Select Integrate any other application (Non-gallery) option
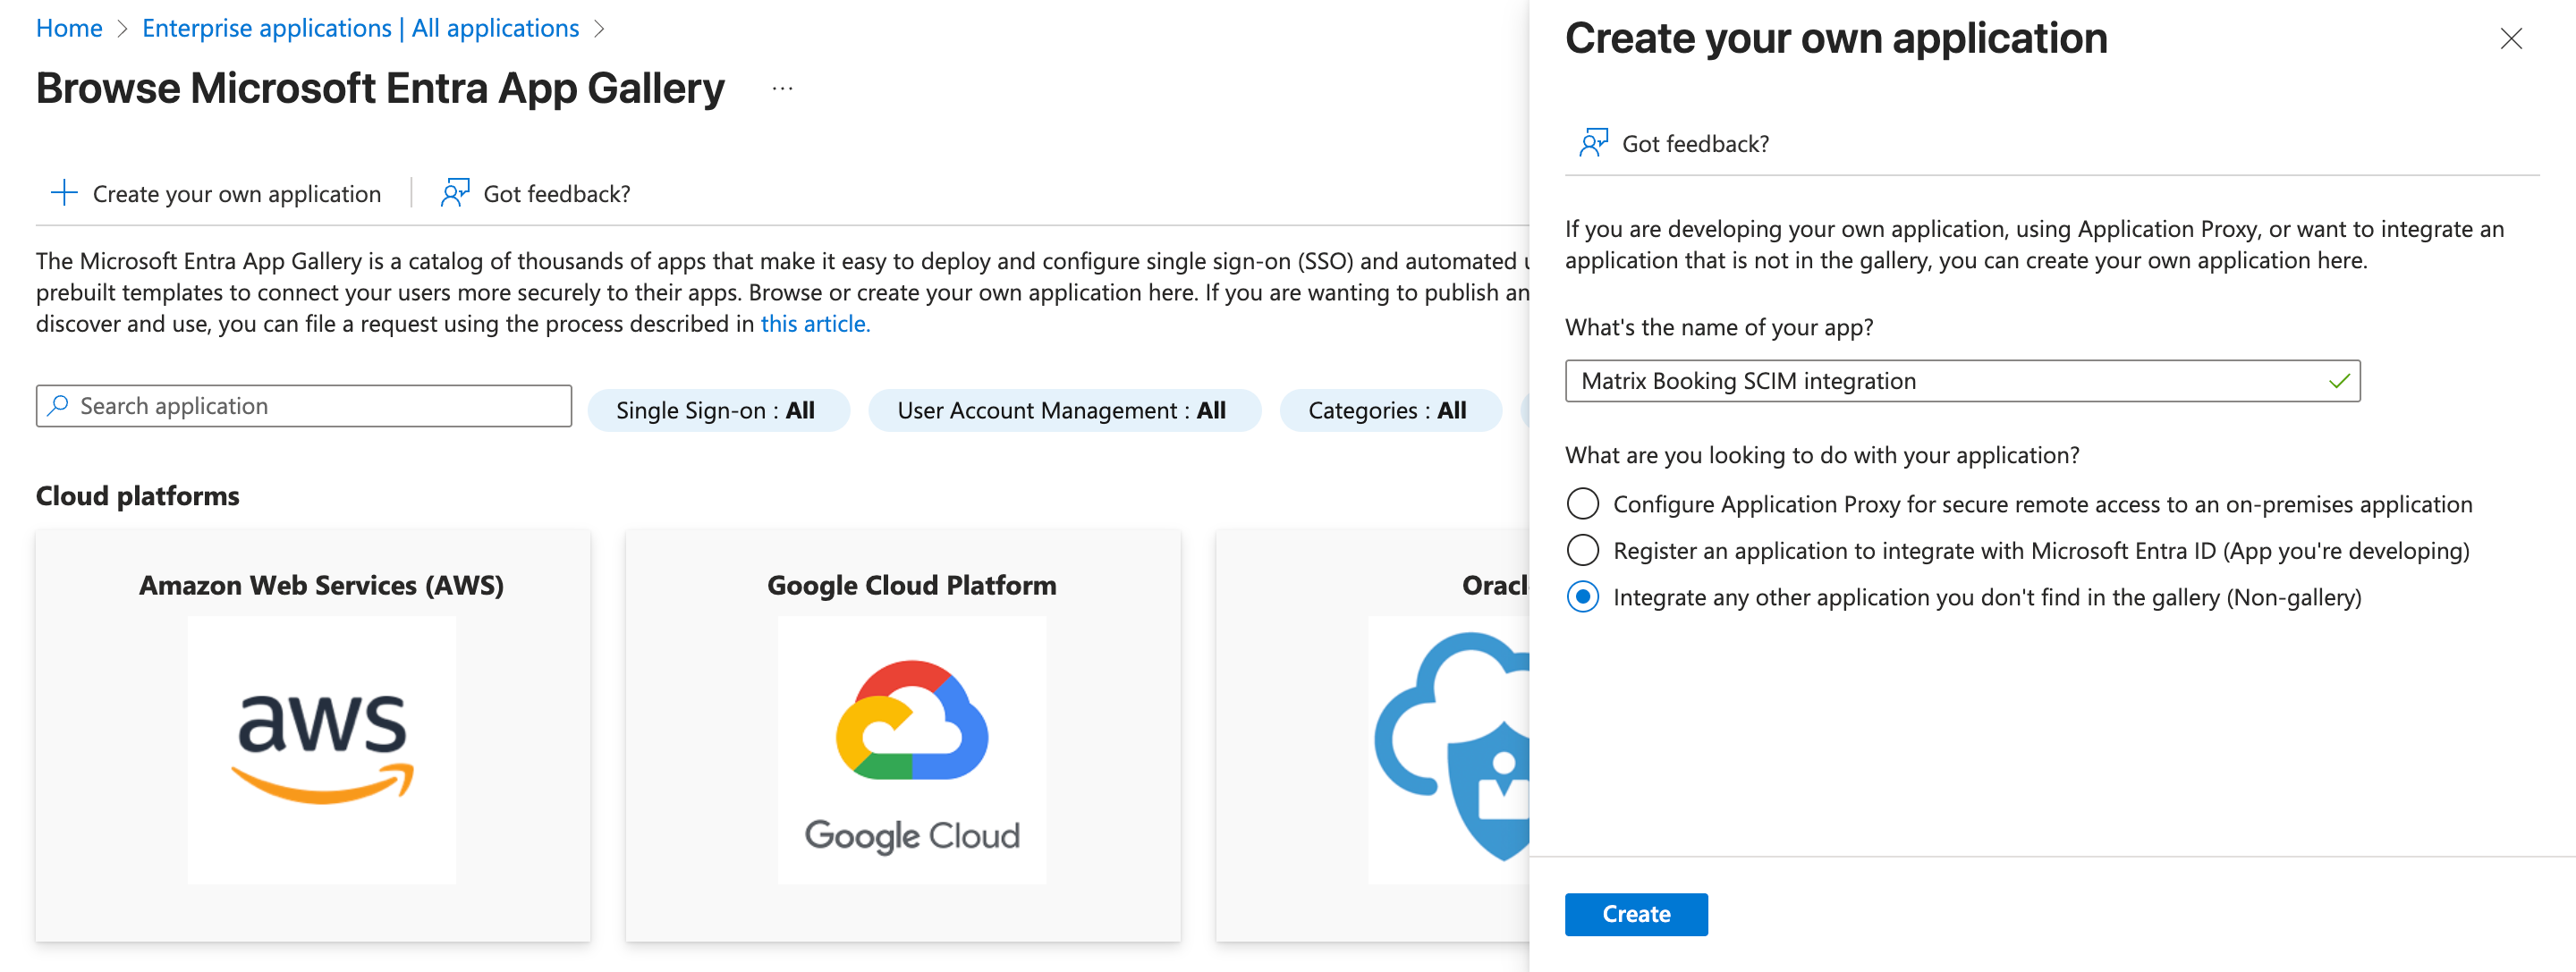 (x=1582, y=597)
